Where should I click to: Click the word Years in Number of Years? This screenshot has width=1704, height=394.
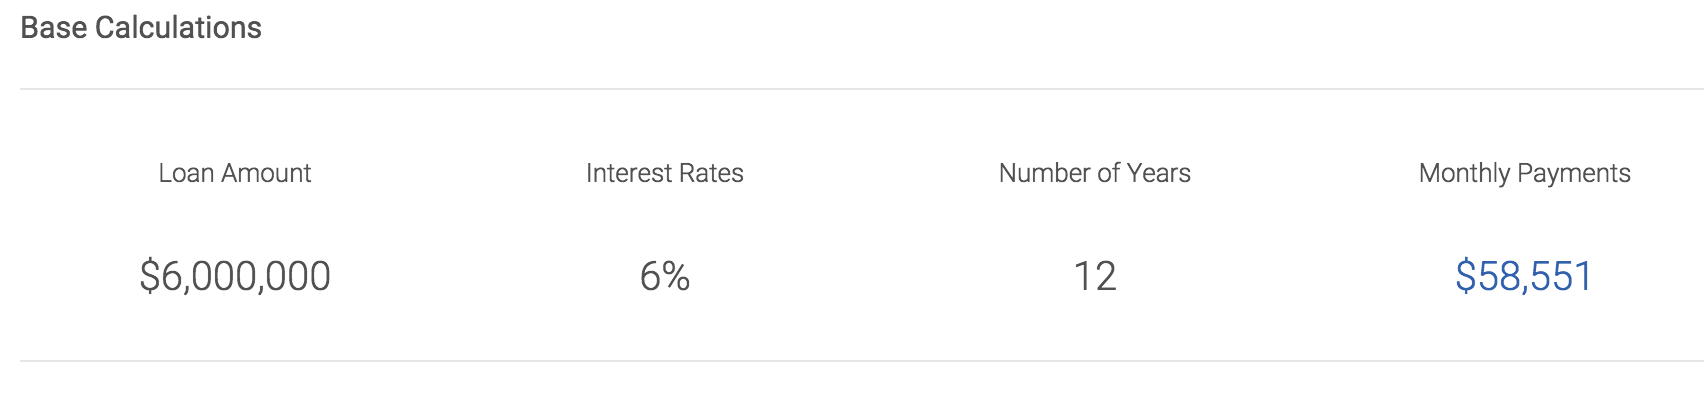coord(1159,173)
